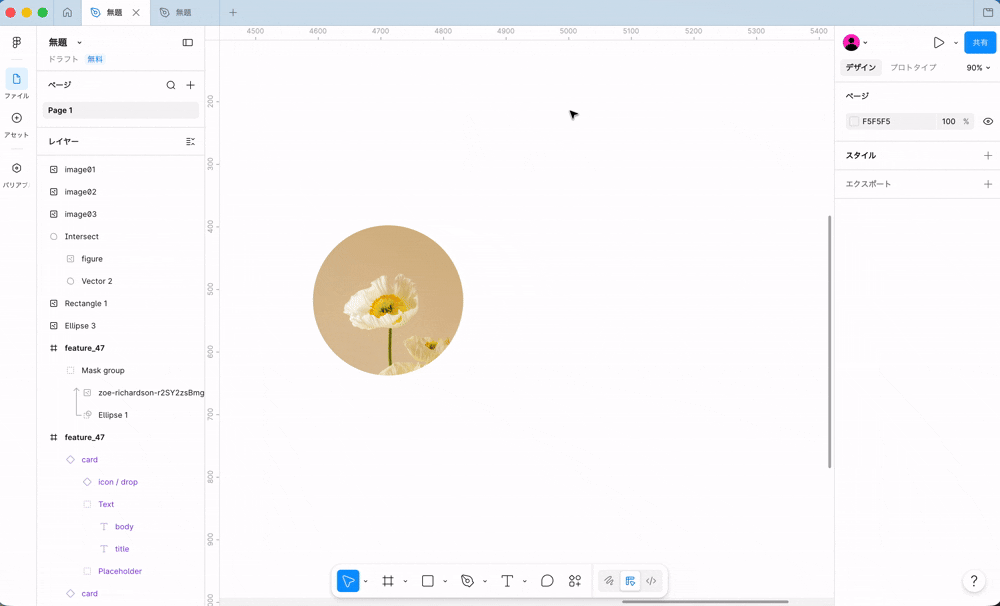Open the Pen tool options dropdown
The width and height of the screenshot is (1000, 606).
click(x=485, y=581)
